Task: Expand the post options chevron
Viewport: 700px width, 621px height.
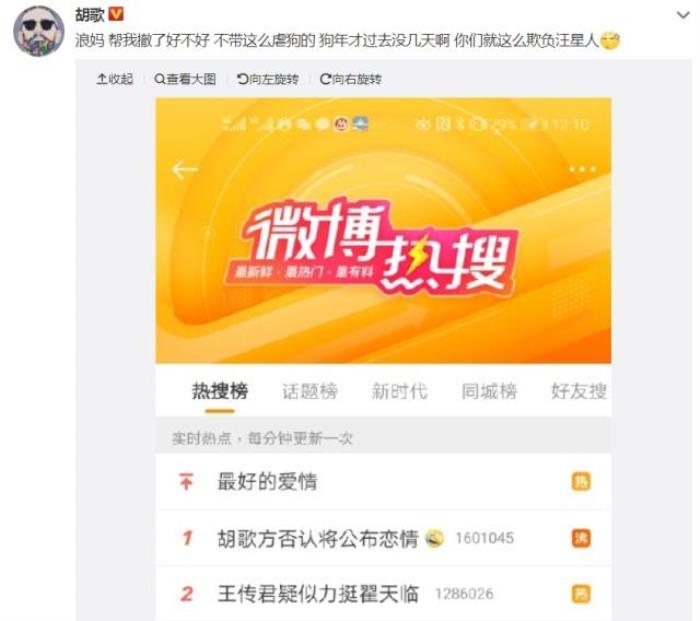Action: click(x=683, y=15)
